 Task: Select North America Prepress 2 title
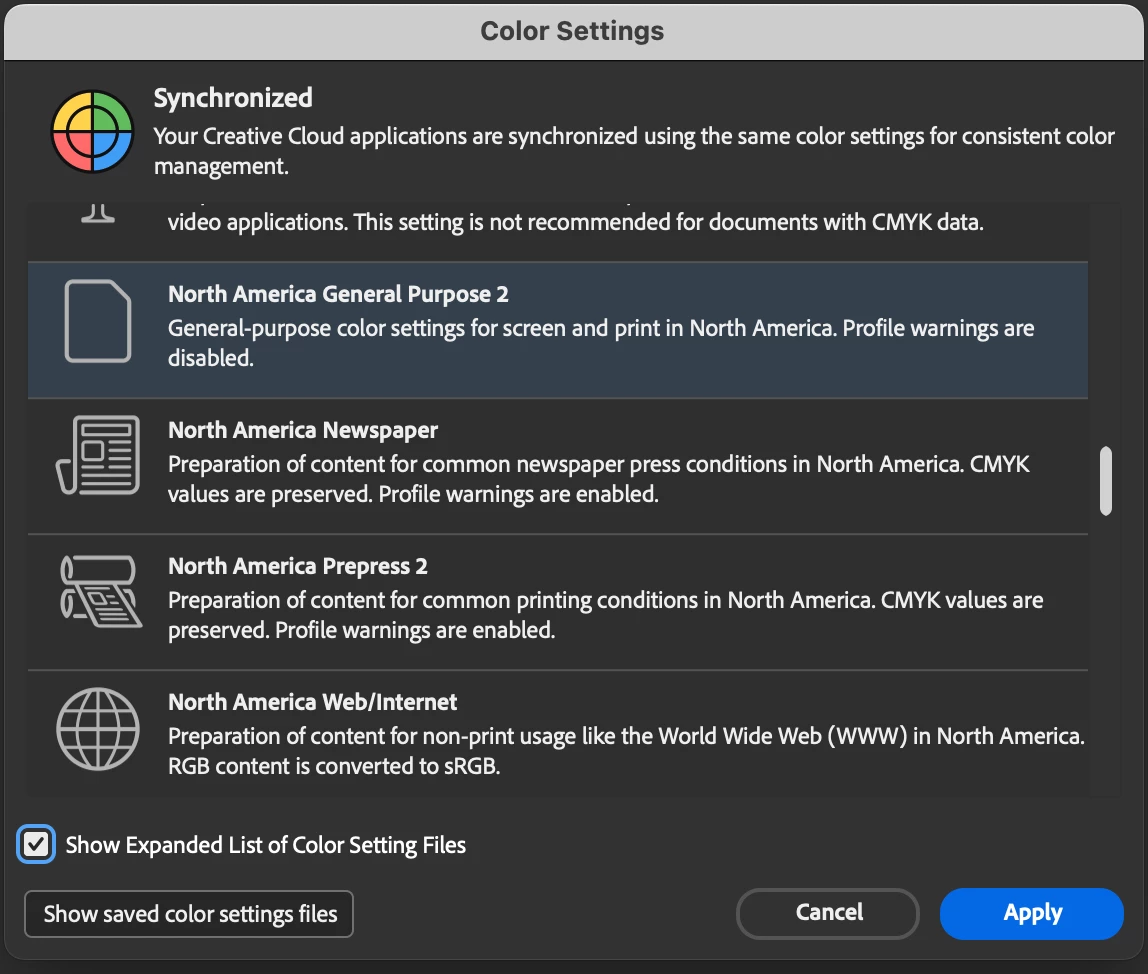[x=298, y=567]
